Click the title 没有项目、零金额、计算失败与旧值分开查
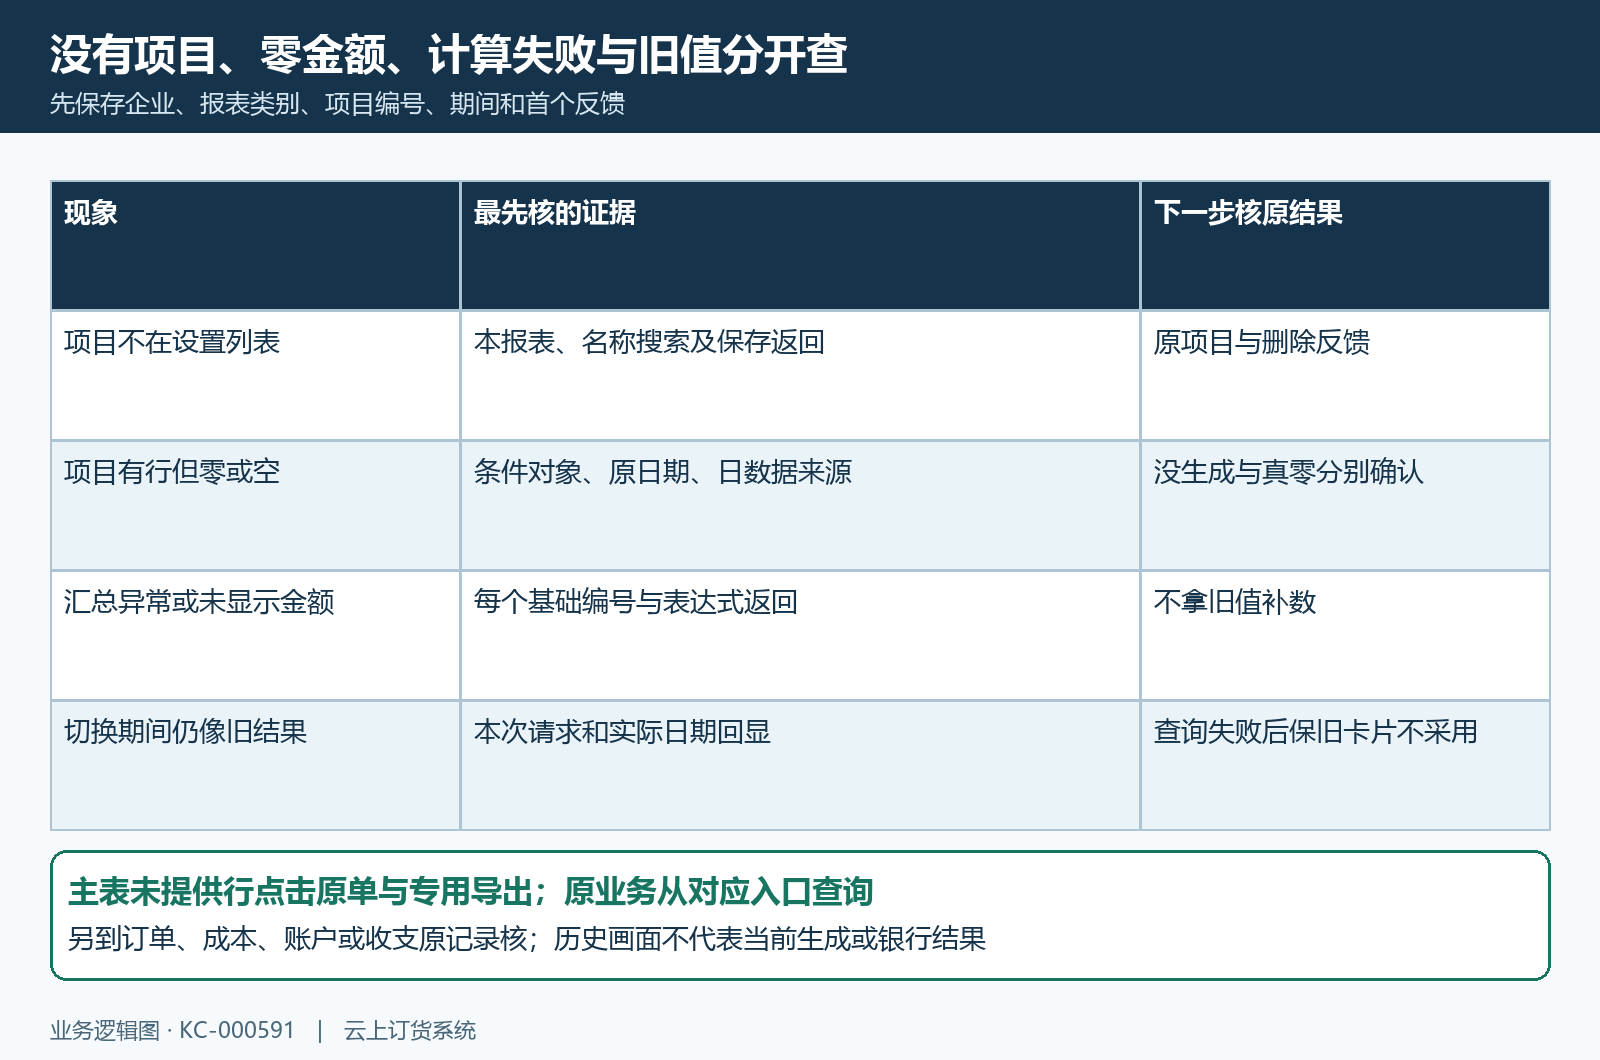Image resolution: width=1600 pixels, height=1060 pixels. [448, 54]
